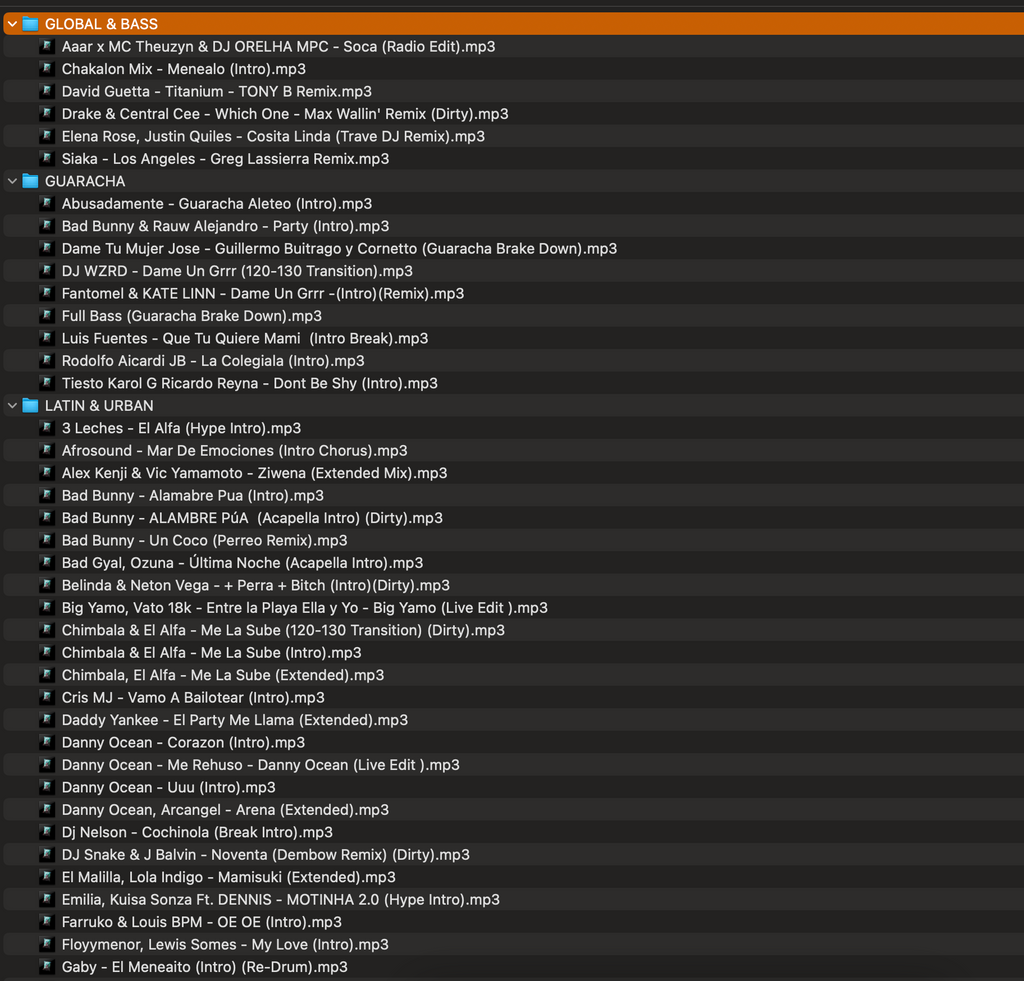The image size is (1024, 981).
Task: Click file icon of Alex Kenji Ziwena
Action: click(x=46, y=473)
